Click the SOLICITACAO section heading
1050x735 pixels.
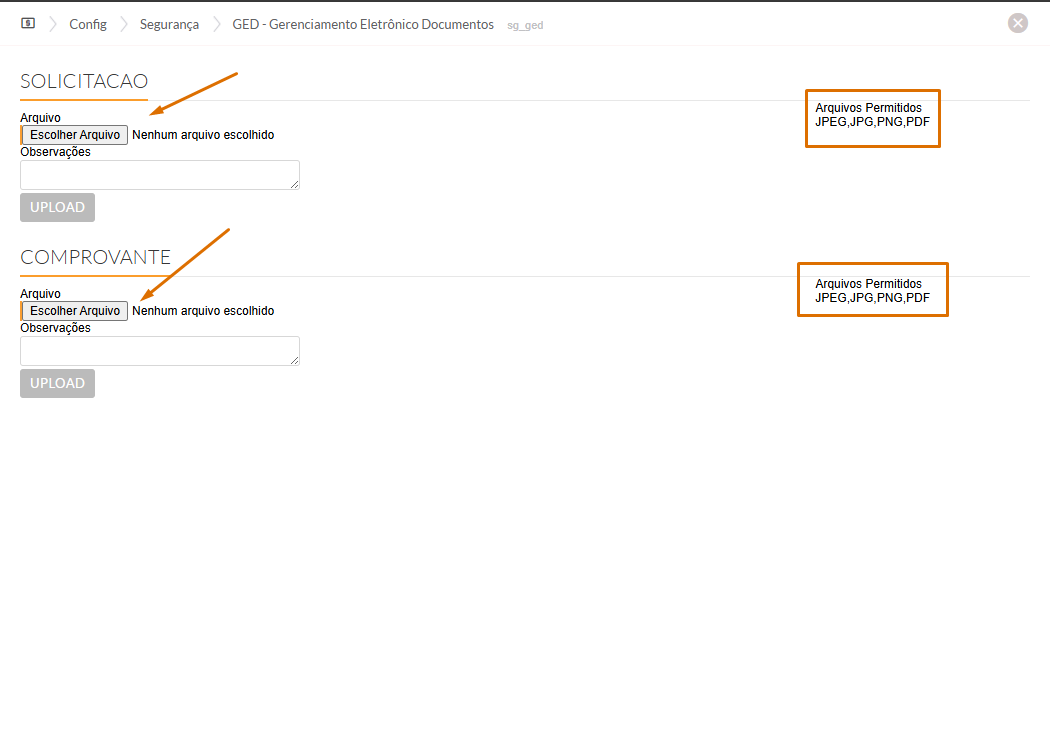tap(84, 81)
